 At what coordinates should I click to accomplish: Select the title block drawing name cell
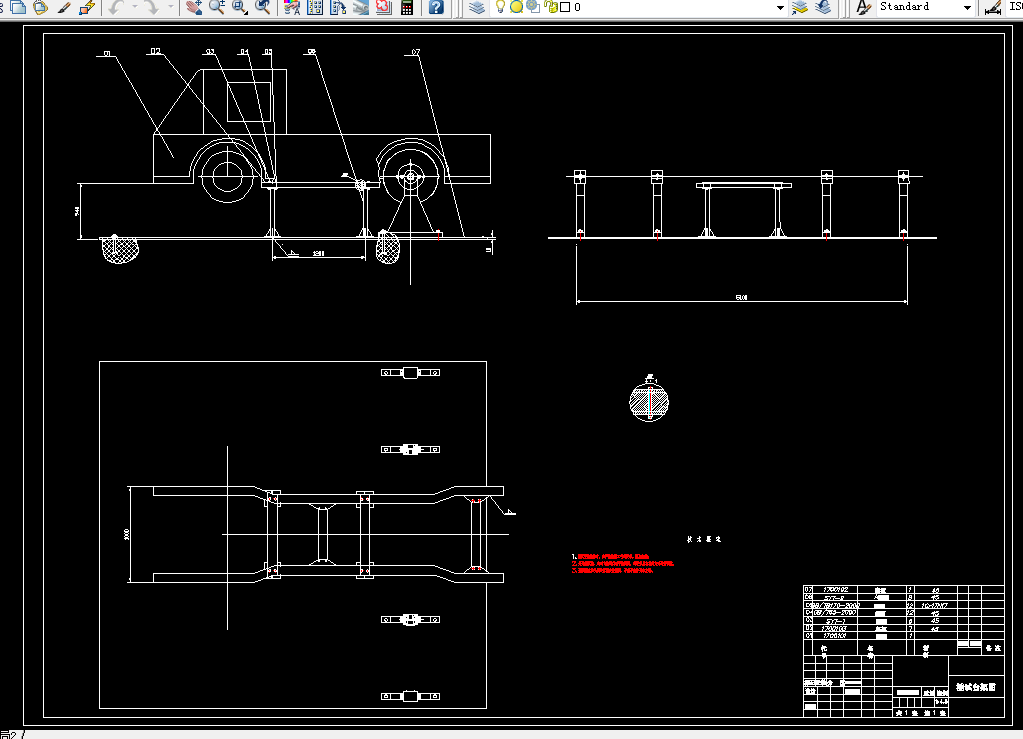(x=976, y=687)
